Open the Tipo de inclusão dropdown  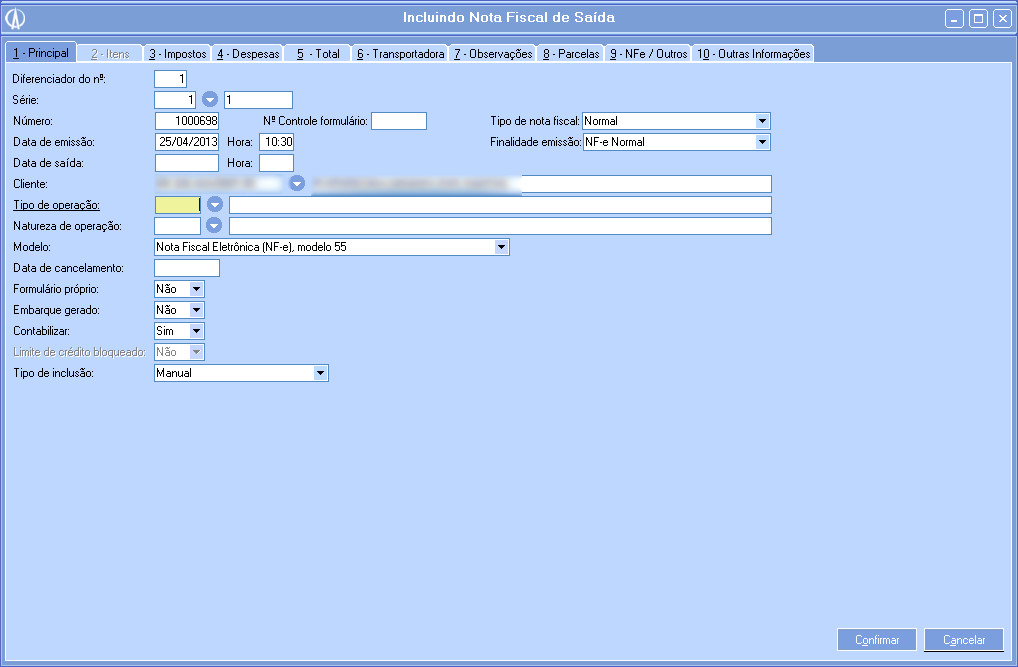[x=320, y=373]
